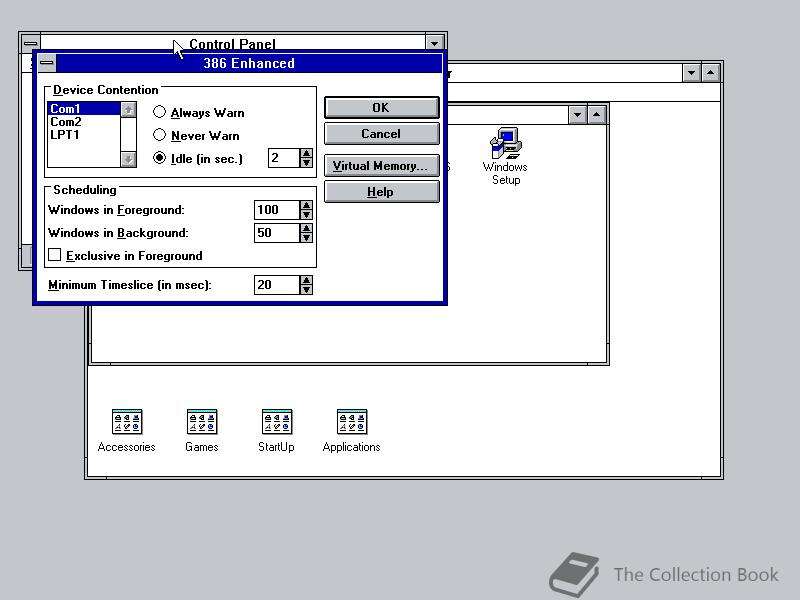
Task: Click the Windows in Foreground value field
Action: [x=277, y=210]
